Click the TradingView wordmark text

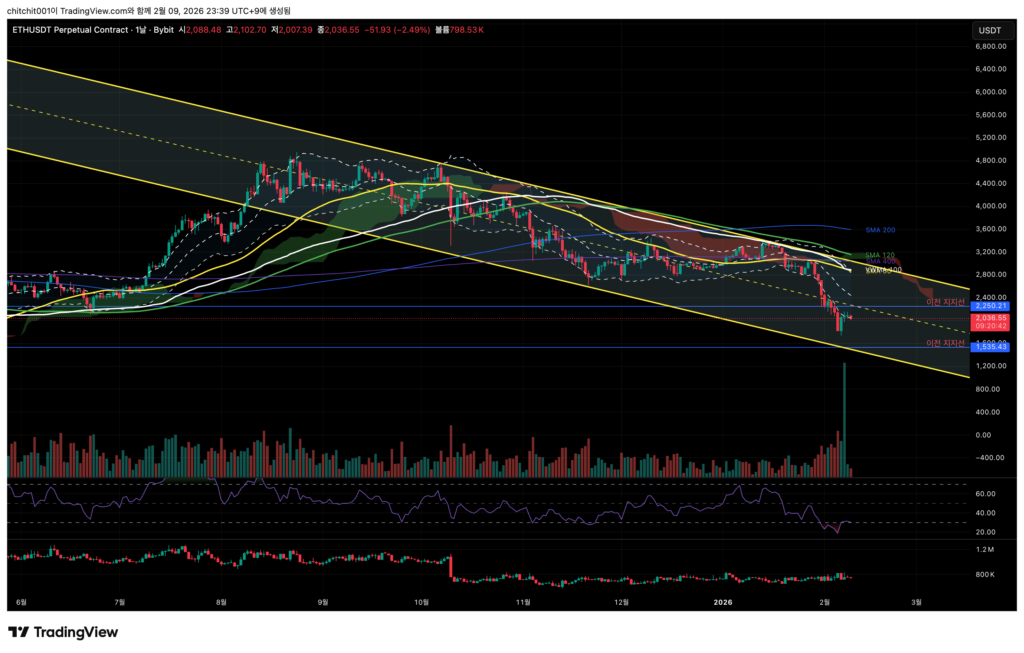point(76,632)
